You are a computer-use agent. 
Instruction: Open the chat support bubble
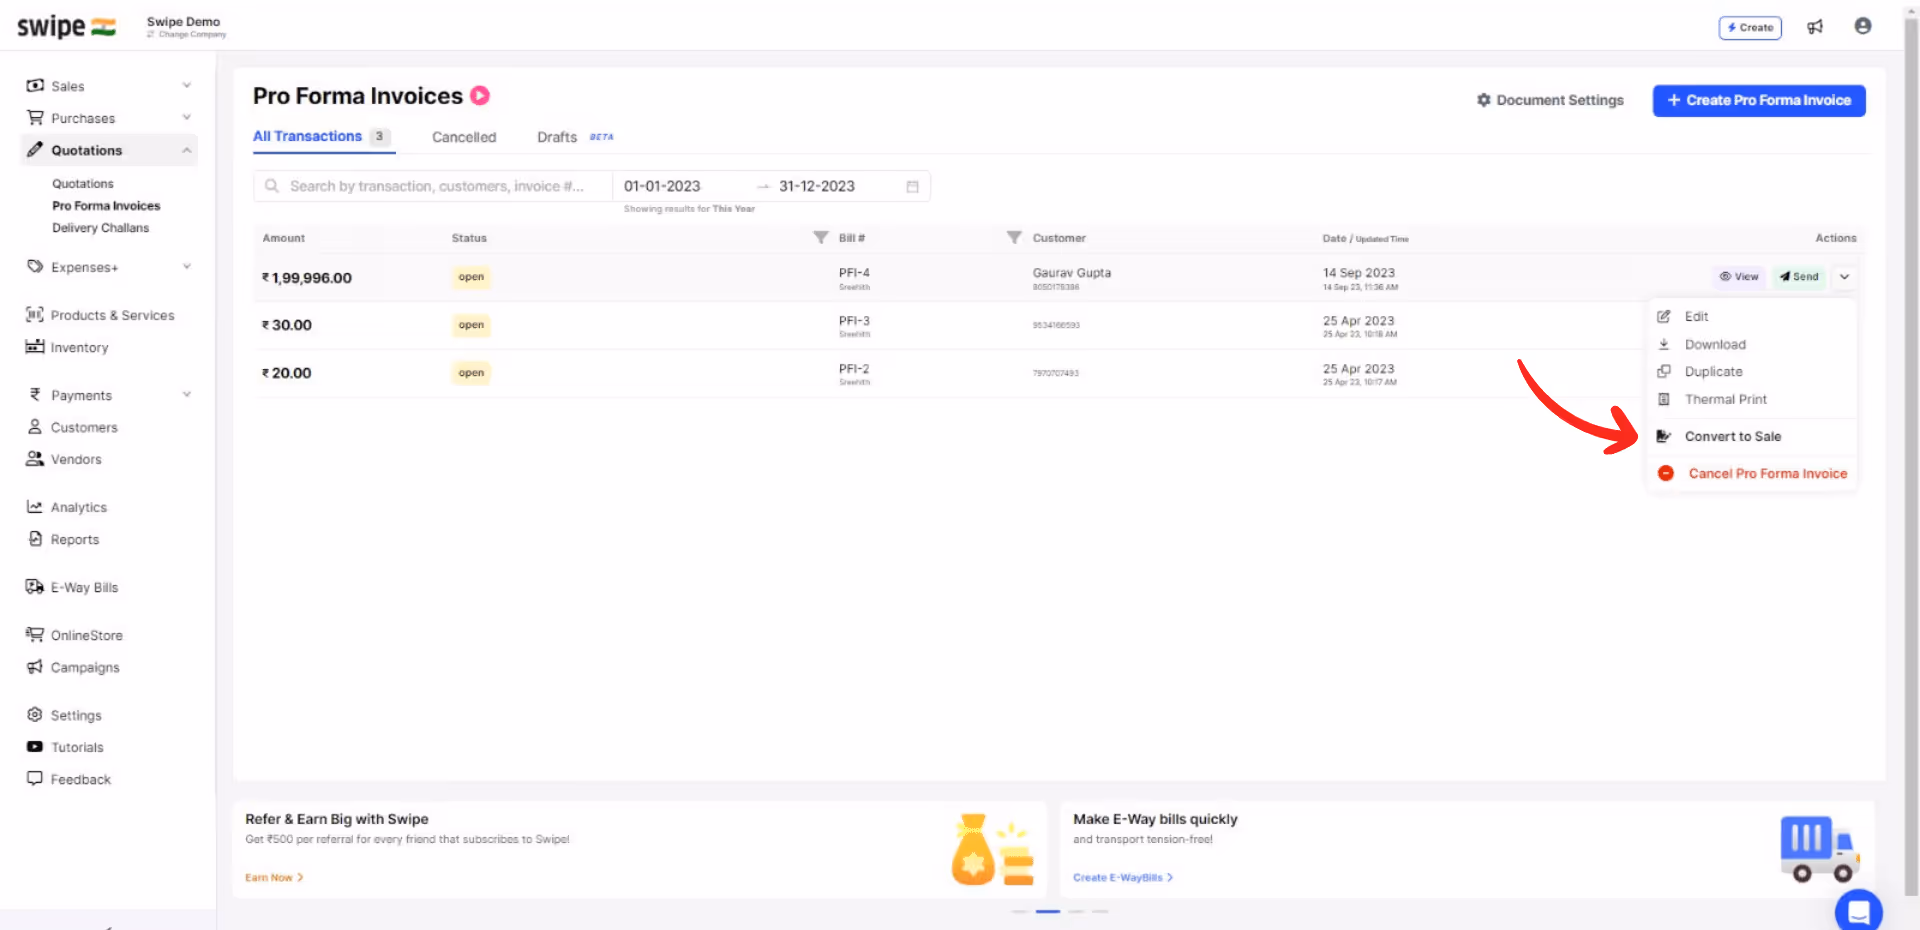point(1858,910)
